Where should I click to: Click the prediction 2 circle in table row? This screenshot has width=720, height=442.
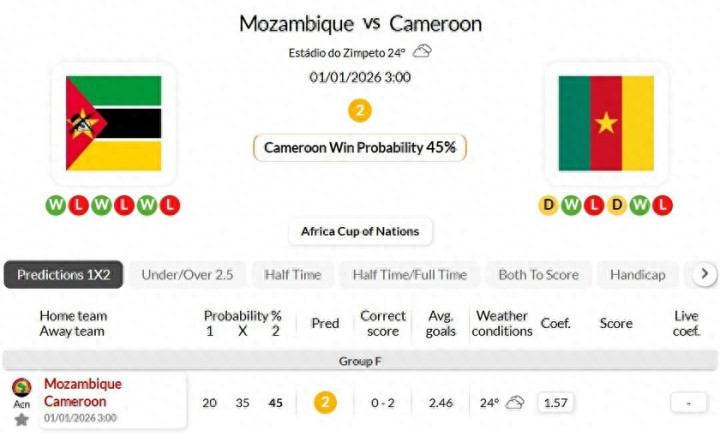[x=325, y=403]
